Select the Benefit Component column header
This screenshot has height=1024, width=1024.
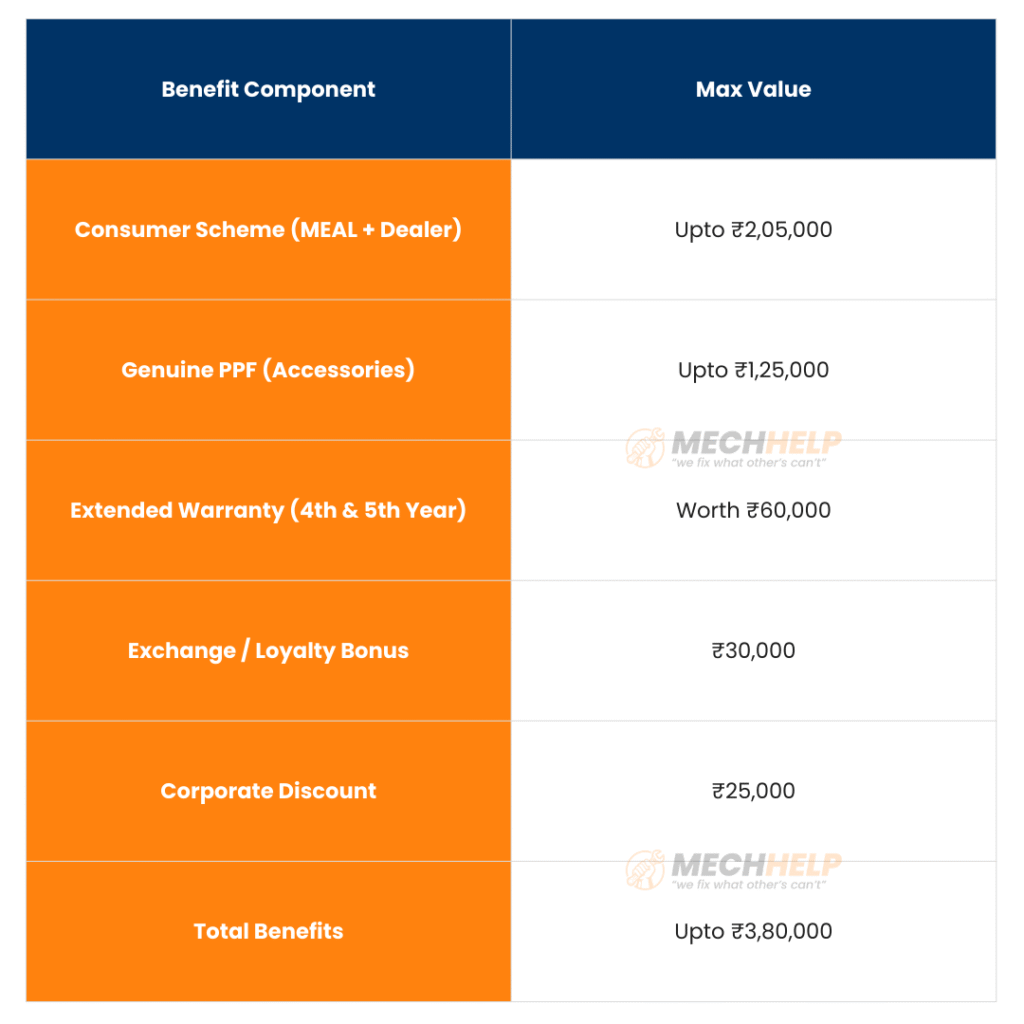(268, 89)
